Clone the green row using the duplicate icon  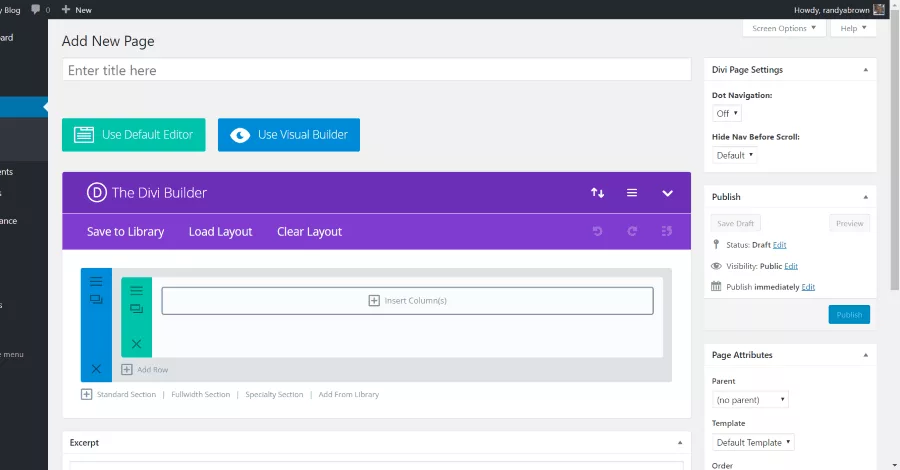(x=136, y=309)
